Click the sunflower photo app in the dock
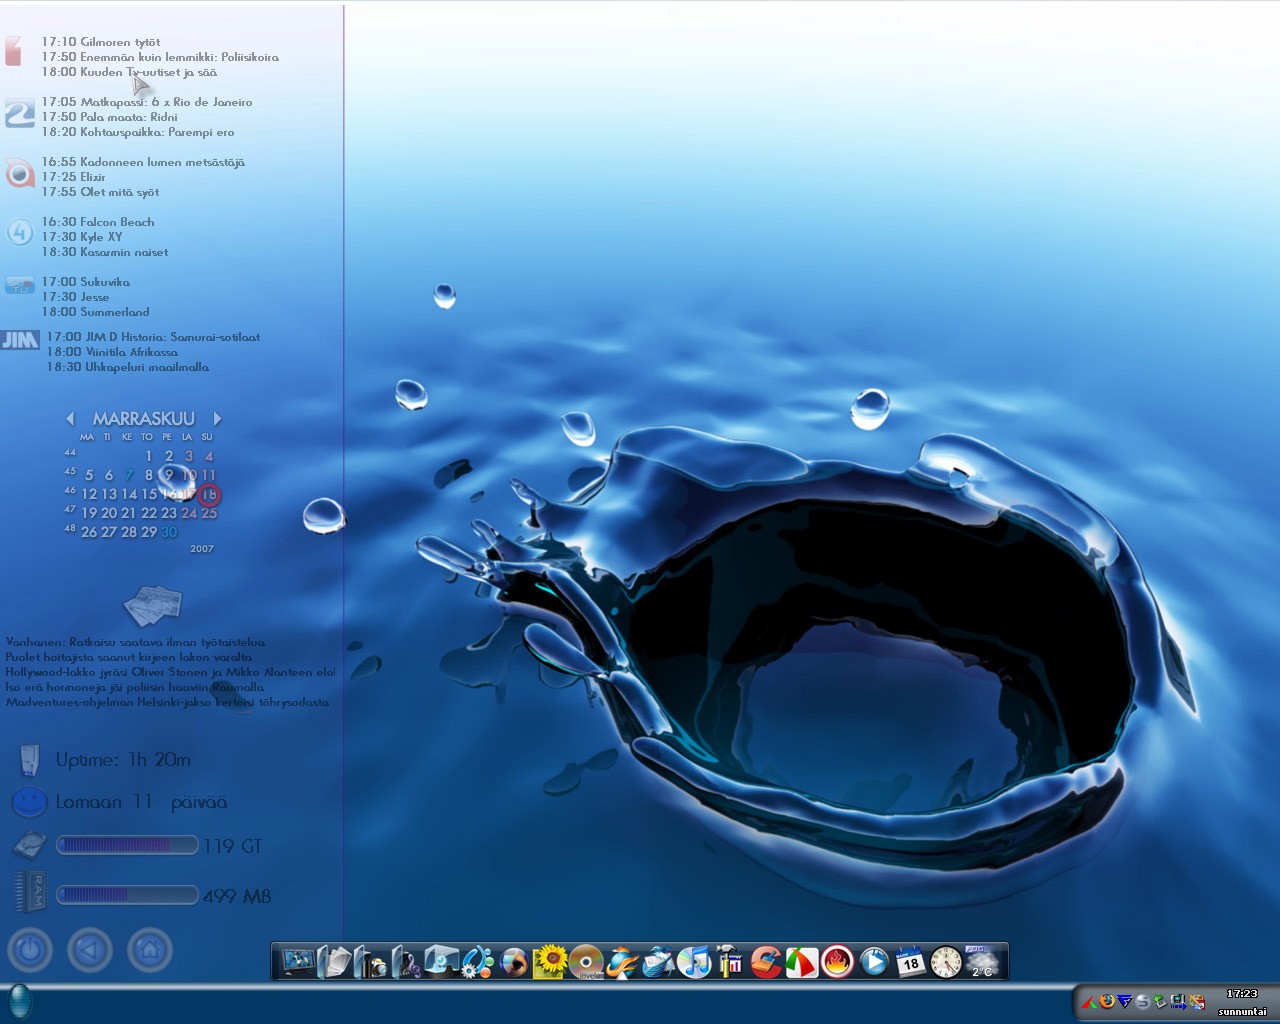 click(550, 963)
